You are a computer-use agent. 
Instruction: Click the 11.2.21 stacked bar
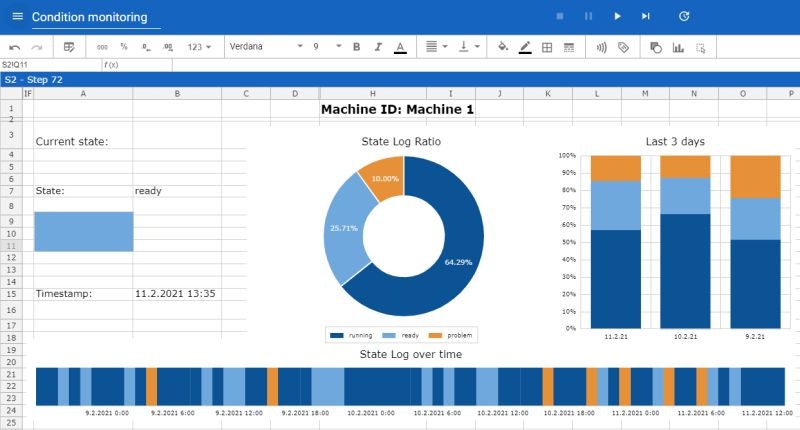616,242
